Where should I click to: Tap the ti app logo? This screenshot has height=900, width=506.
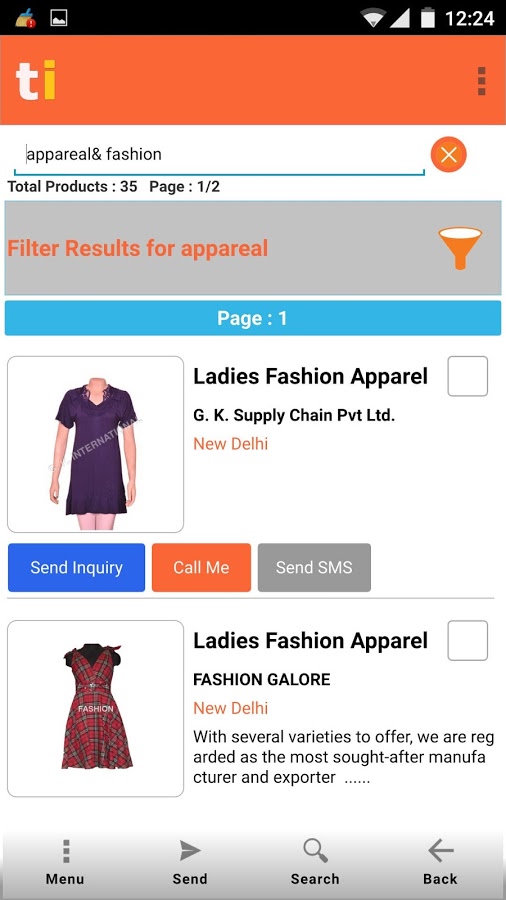click(x=36, y=80)
